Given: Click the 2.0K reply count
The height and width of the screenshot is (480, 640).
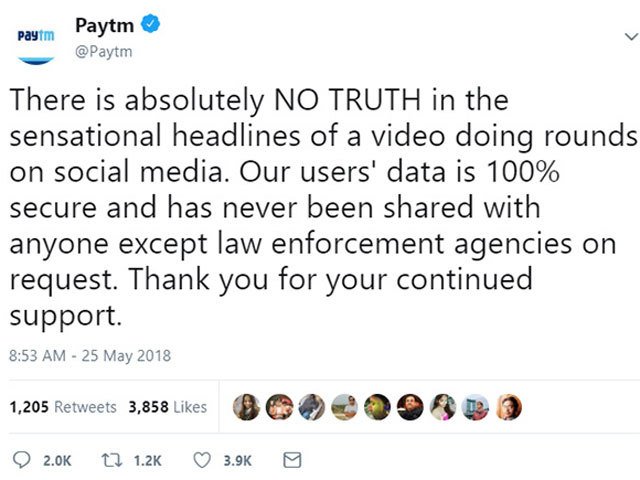Looking at the screenshot, I should [x=57, y=461].
